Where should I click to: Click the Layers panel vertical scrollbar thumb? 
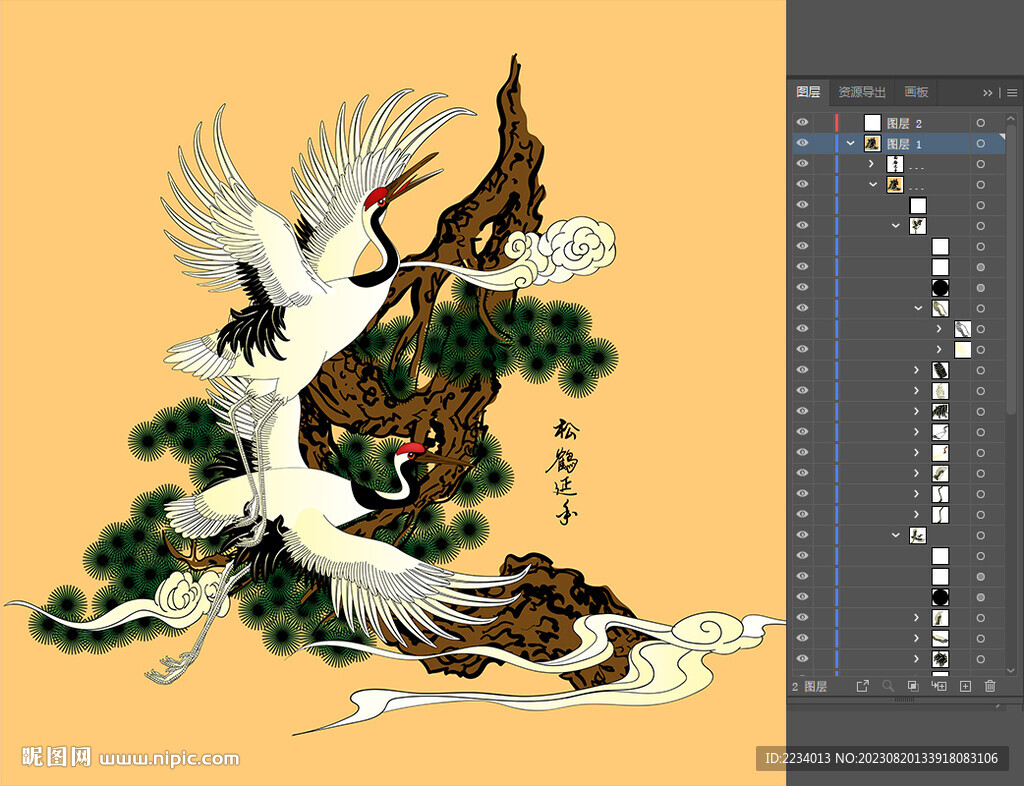point(1012,269)
